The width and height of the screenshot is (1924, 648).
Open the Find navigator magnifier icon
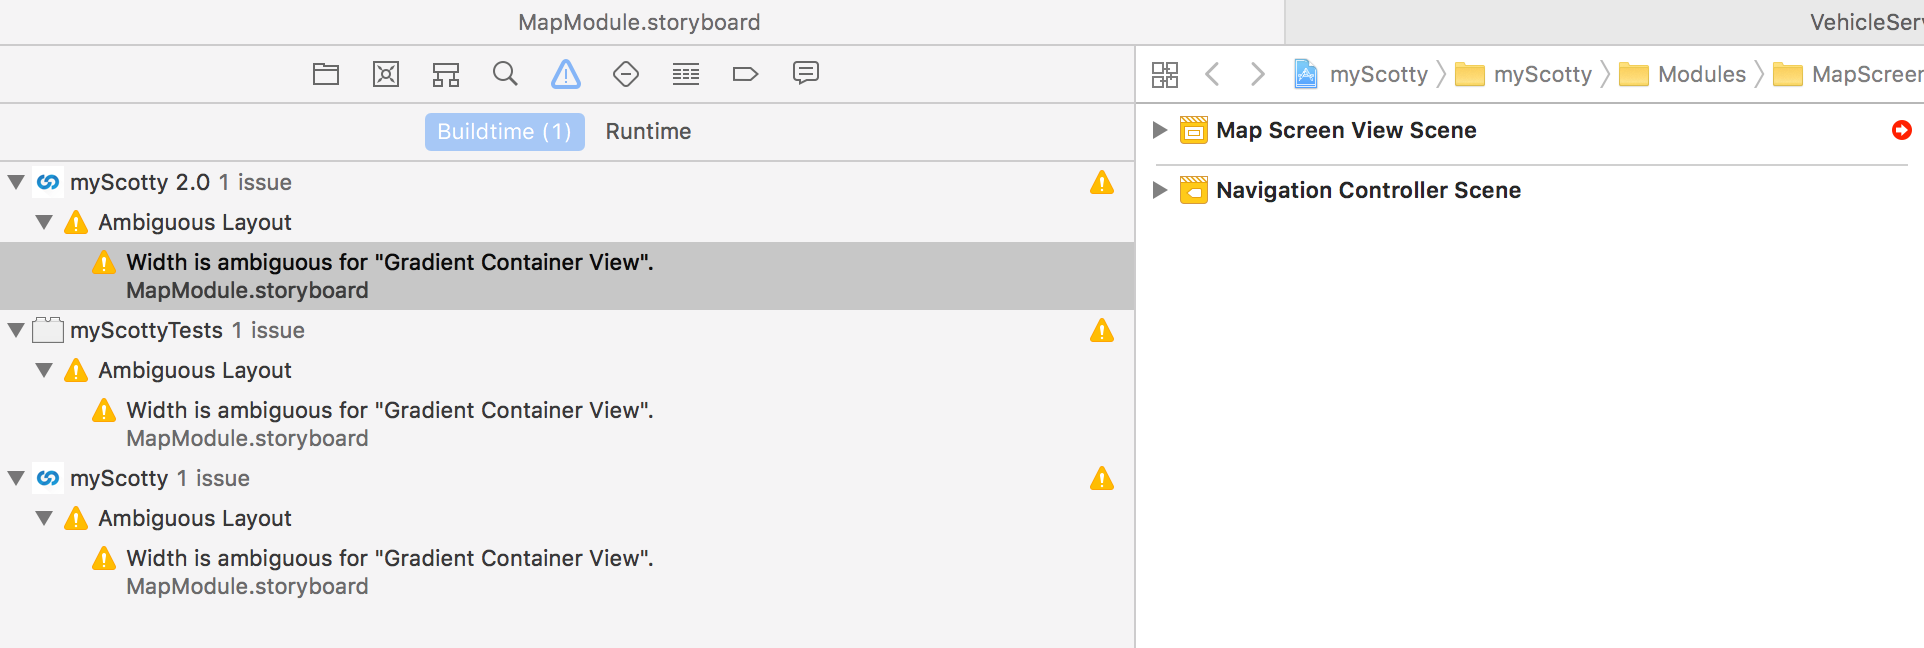(x=505, y=73)
